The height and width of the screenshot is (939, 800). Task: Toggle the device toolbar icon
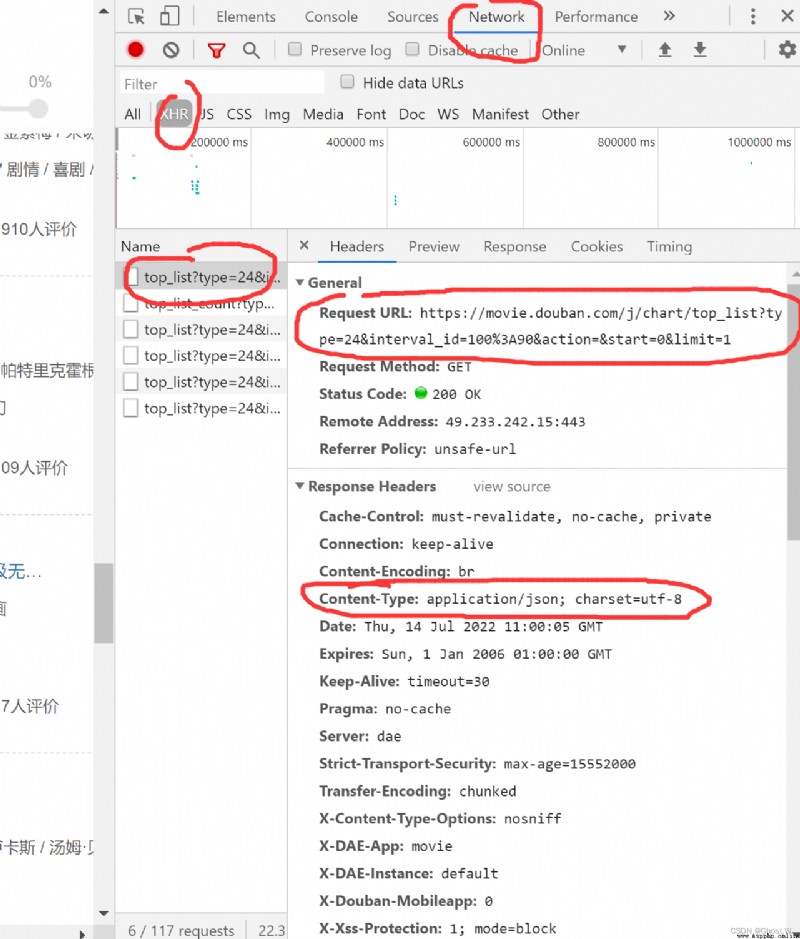point(169,16)
